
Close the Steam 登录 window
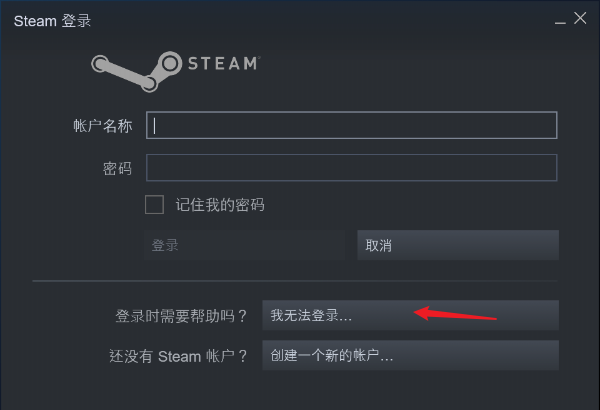580,18
